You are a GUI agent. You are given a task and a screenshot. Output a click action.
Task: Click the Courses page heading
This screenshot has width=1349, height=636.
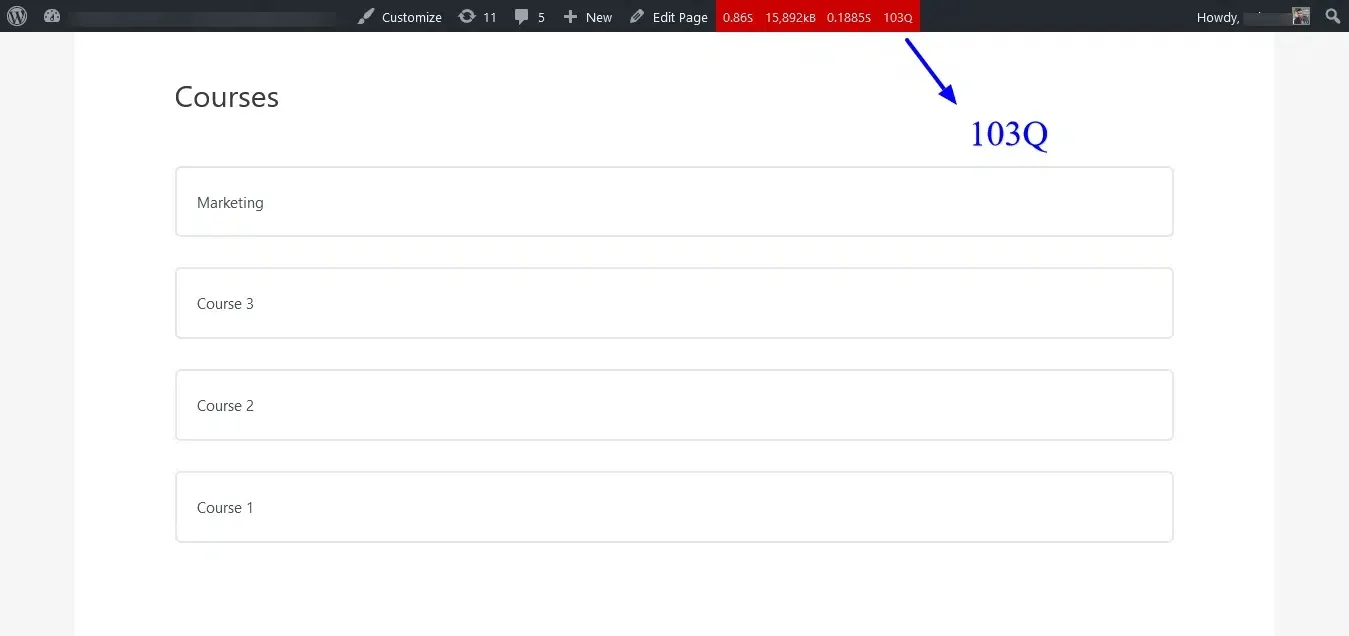point(226,97)
